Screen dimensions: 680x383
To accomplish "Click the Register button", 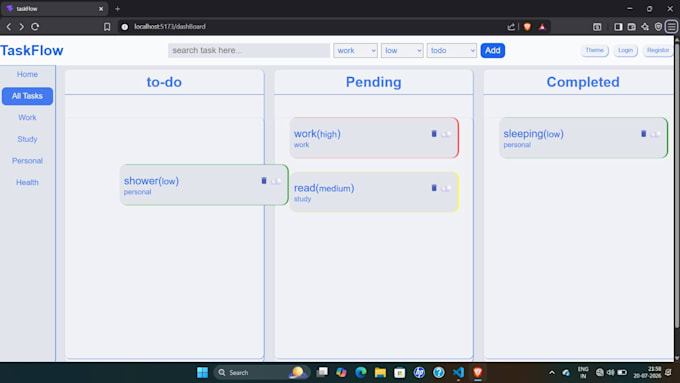I will pyautogui.click(x=658, y=50).
